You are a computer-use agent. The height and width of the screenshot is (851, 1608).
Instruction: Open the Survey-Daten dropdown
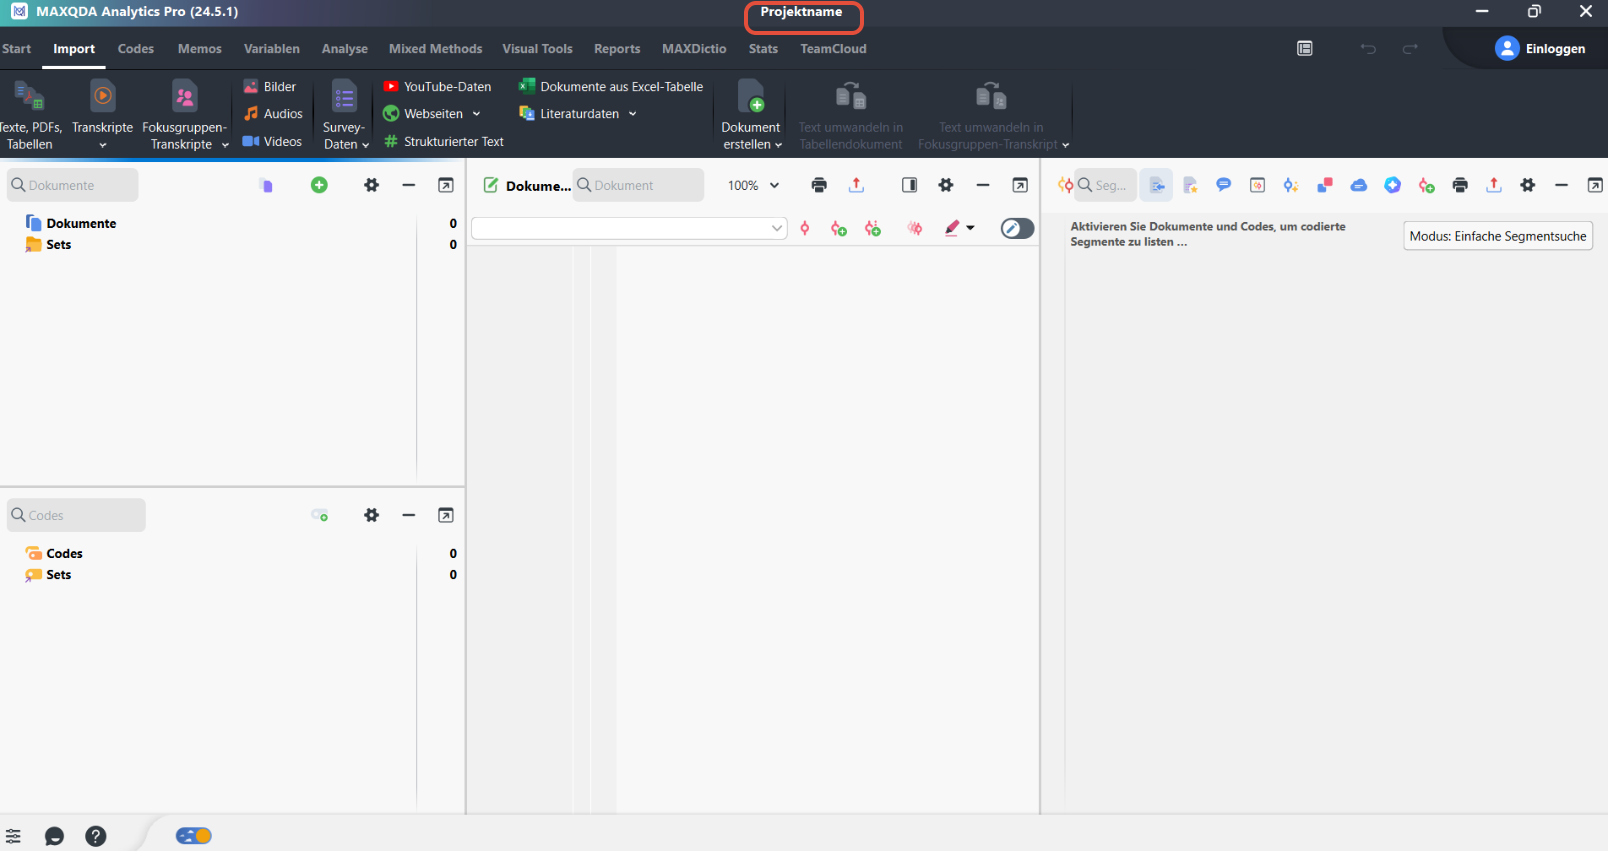[365, 145]
